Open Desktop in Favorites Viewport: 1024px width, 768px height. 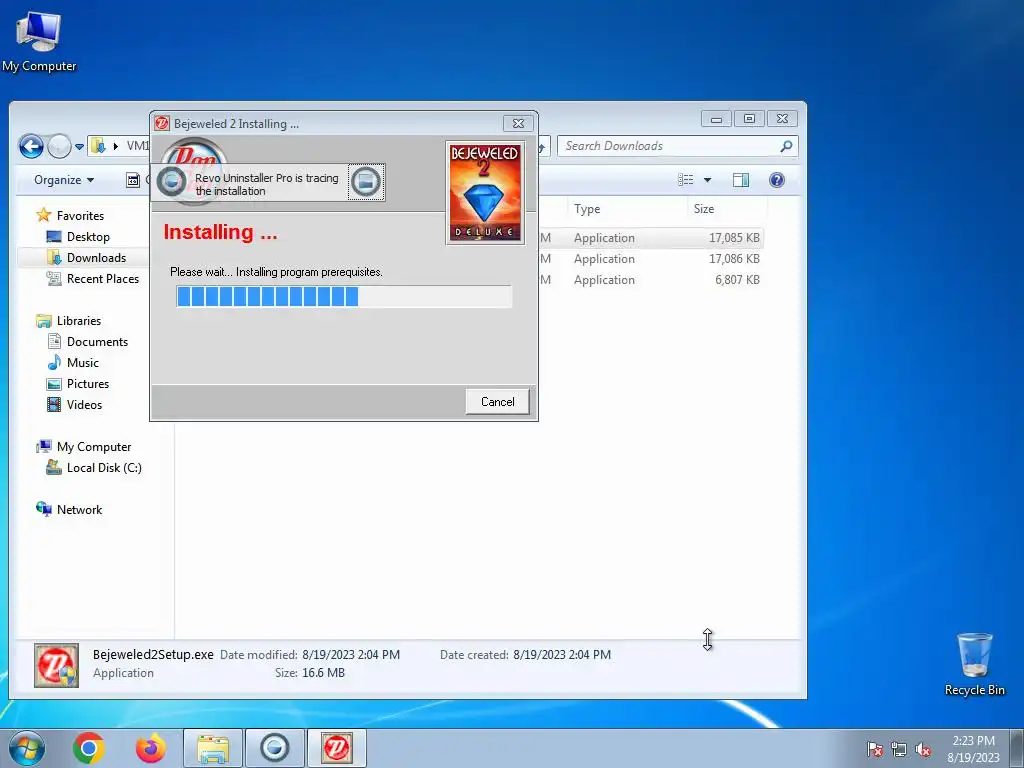[88, 236]
